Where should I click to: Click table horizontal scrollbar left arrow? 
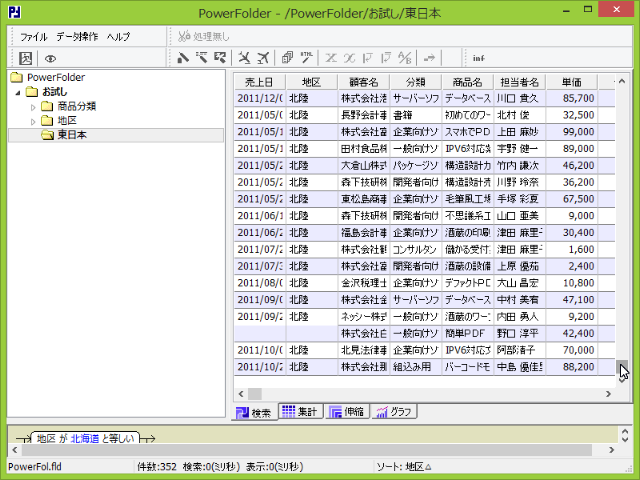pos(241,394)
